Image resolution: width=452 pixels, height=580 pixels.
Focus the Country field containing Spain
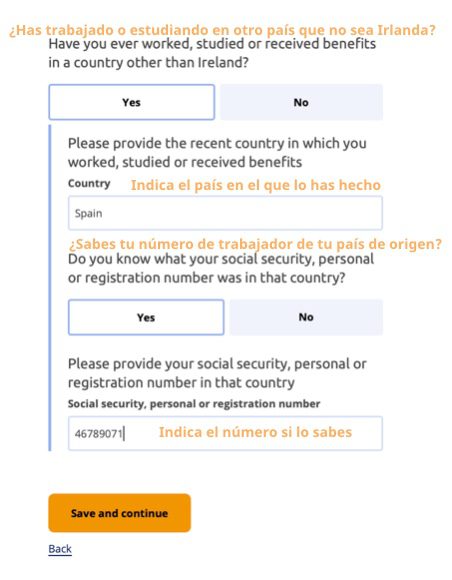tap(225, 213)
